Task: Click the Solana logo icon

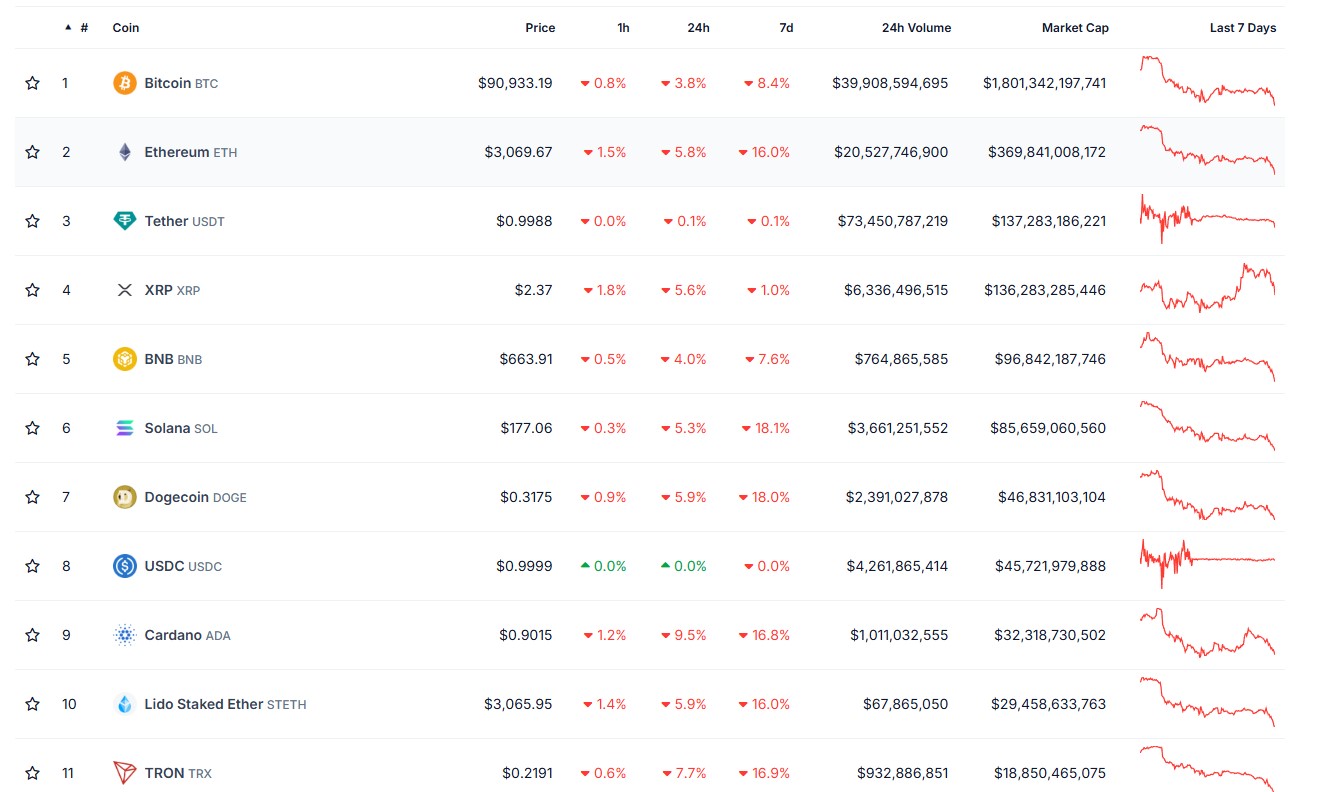Action: pyautogui.click(x=125, y=428)
